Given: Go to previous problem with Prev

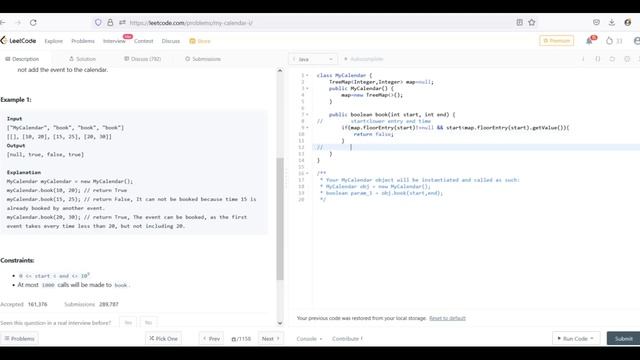Looking at the screenshot, I should click(211, 339).
